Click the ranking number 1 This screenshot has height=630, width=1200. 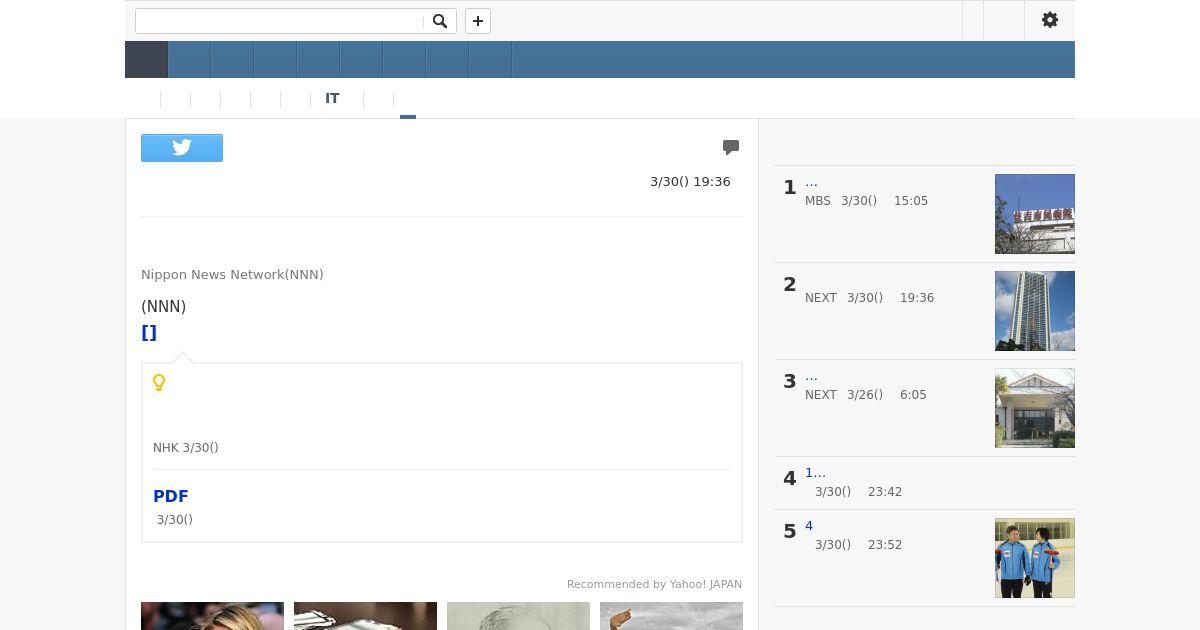pos(790,187)
